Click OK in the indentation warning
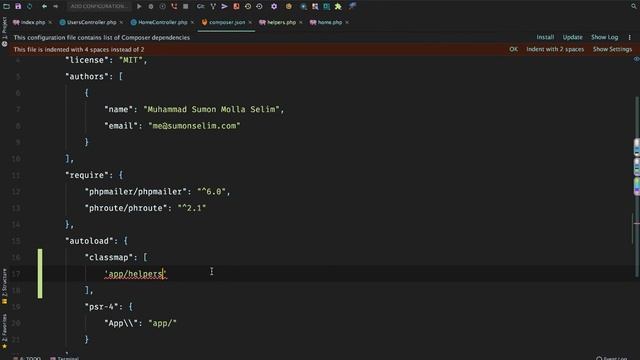Screen dimensions: 640x360 click(513, 49)
